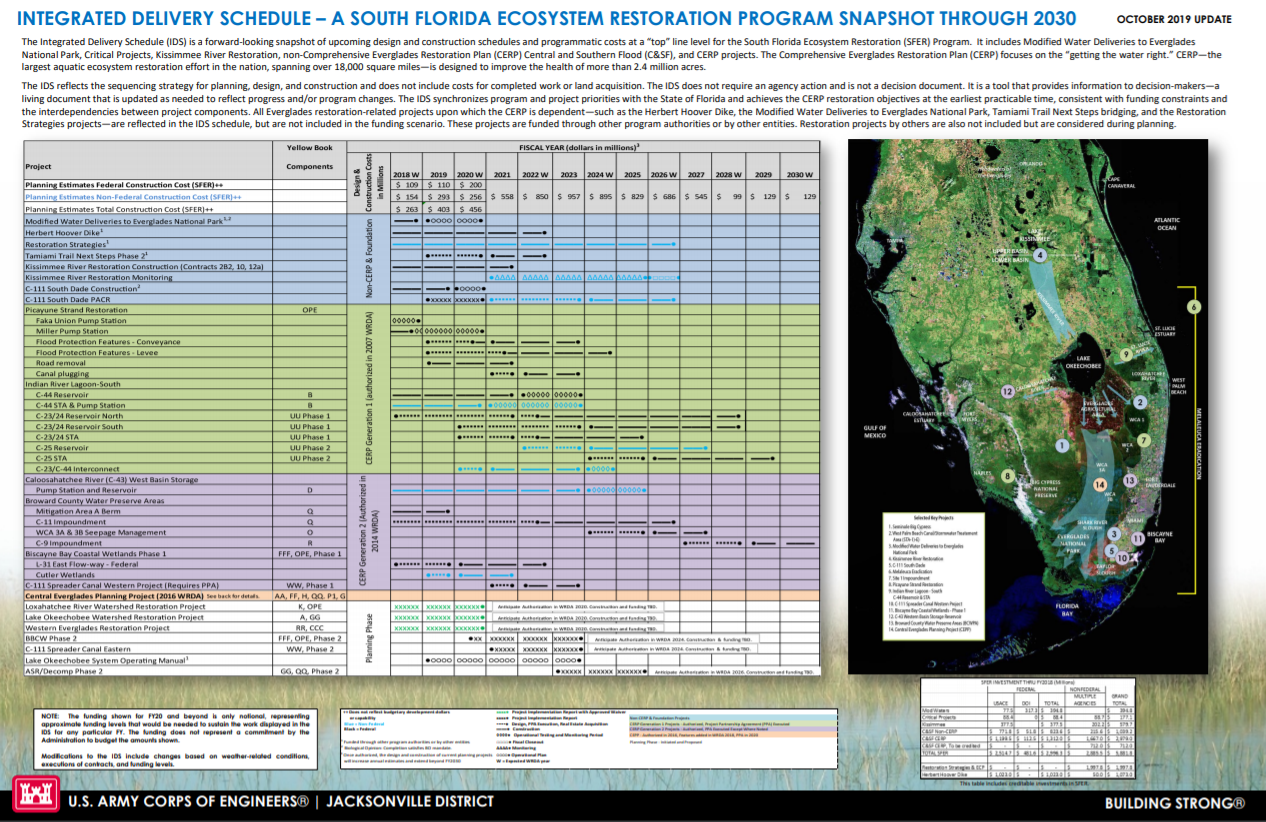Select map marker 1 south of Lake Okeechobee
Viewport: 1266px width, 822px height.
point(1061,444)
